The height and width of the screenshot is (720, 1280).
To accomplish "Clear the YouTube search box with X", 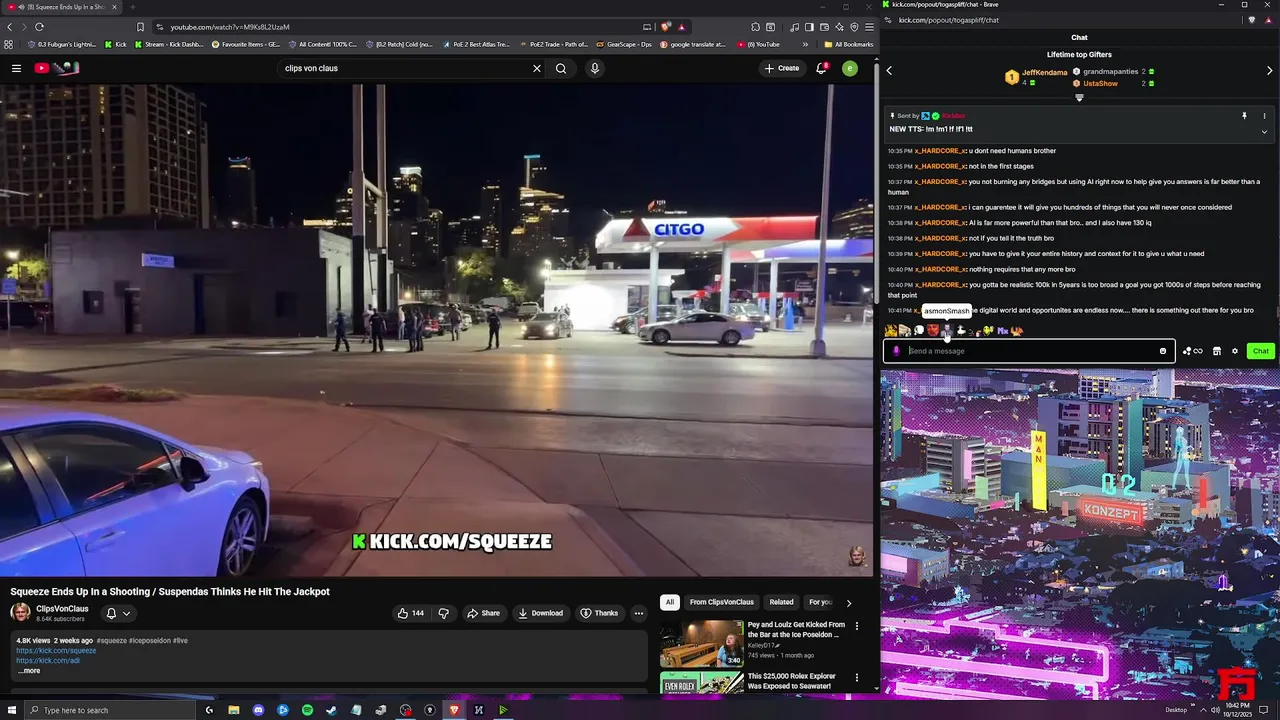I will tap(537, 68).
